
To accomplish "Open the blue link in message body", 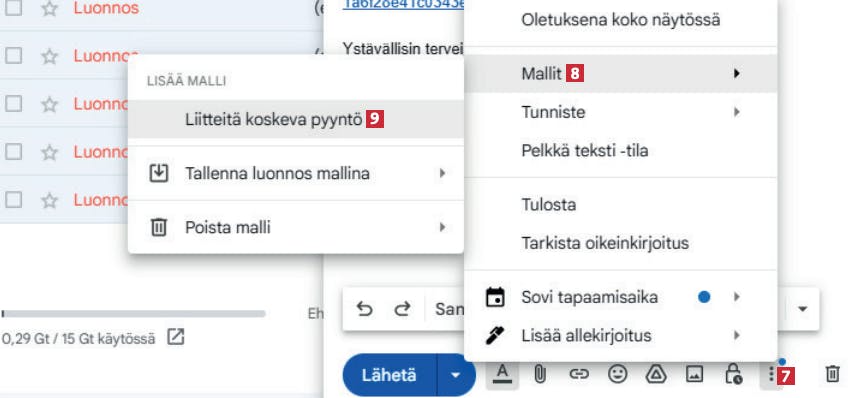I will pyautogui.click(x=403, y=4).
